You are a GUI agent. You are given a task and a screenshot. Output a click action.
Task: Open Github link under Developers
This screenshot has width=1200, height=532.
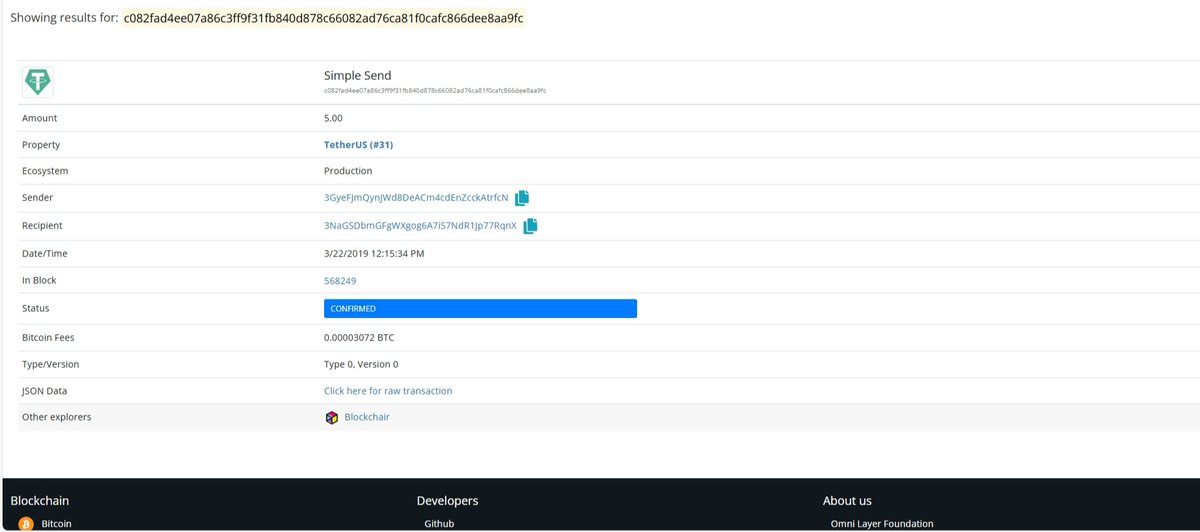tap(439, 523)
